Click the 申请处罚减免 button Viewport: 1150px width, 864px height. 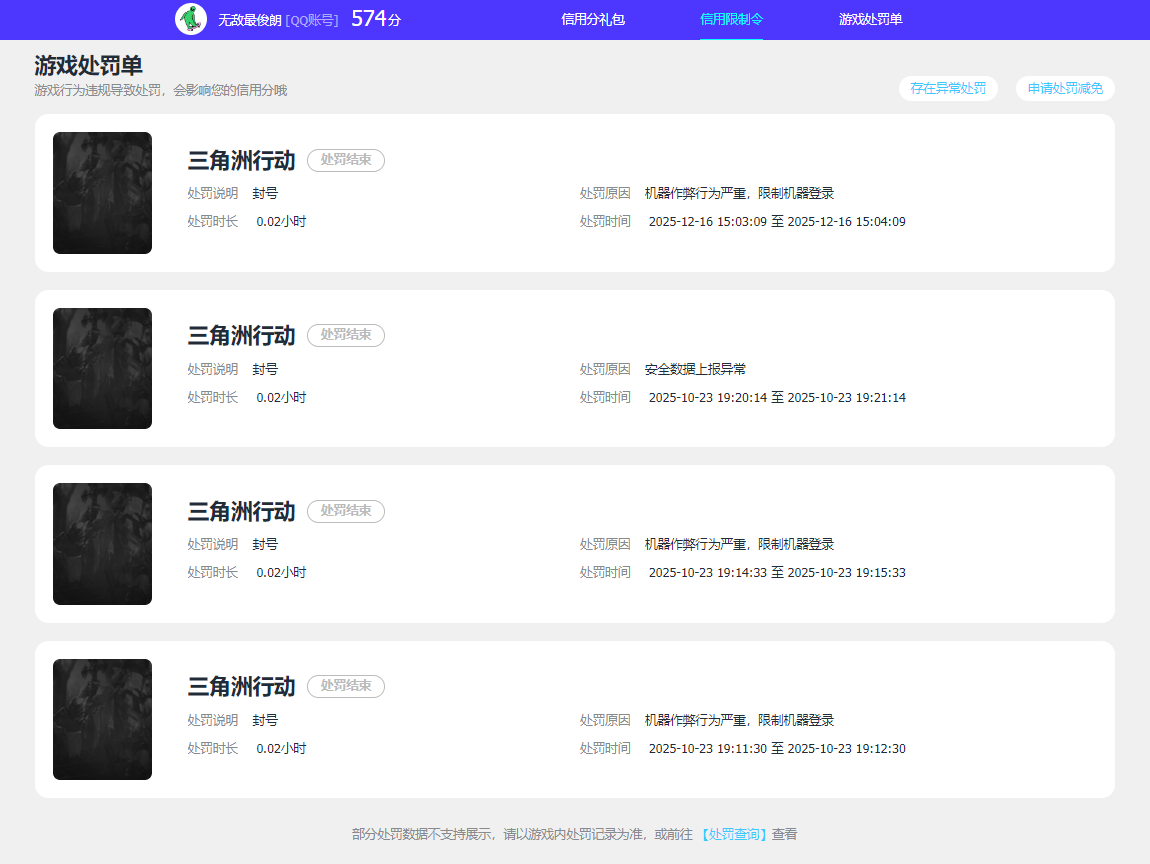click(x=1064, y=88)
